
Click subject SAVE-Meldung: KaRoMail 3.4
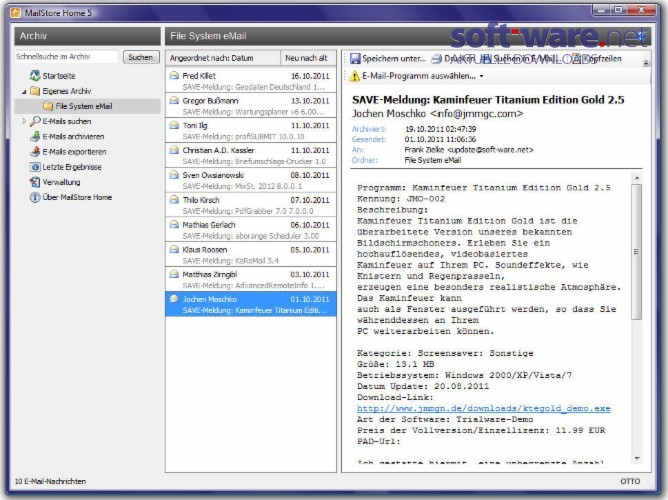coord(230,261)
